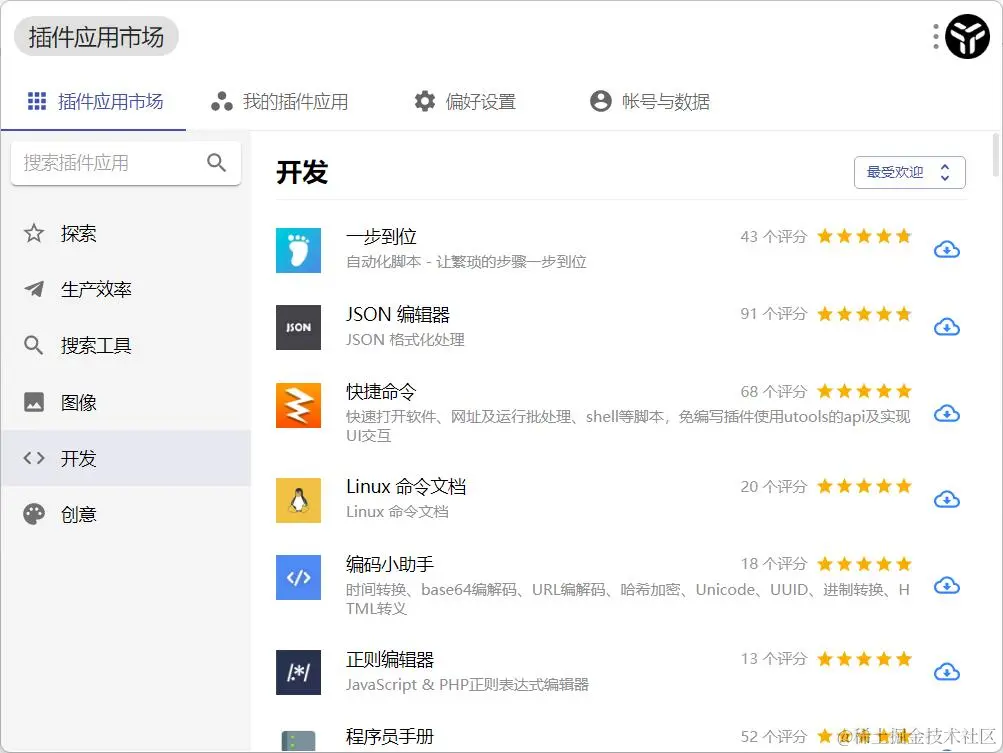Select 开发 category in sidebar
This screenshot has width=1003, height=753.
point(126,458)
